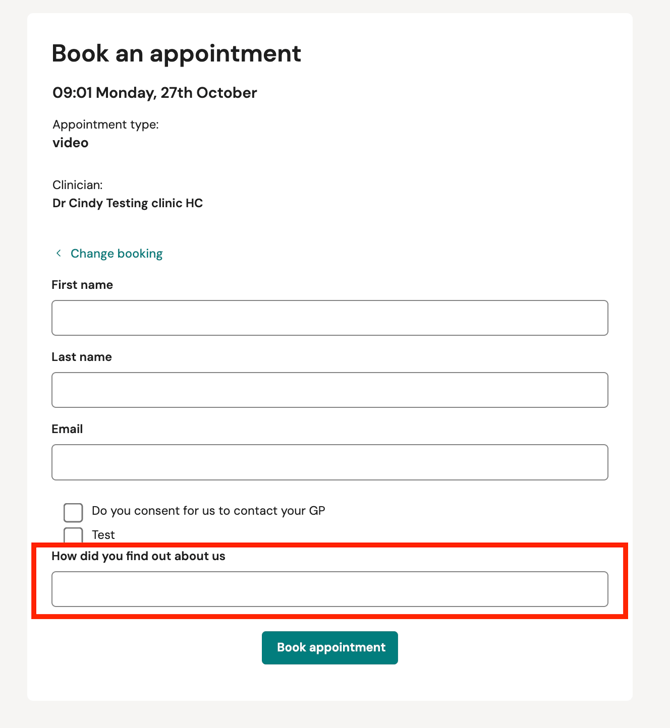Click the clinician name Dr Cindy Testing clinic HC
Screen dimensions: 670x728
[x=127, y=203]
